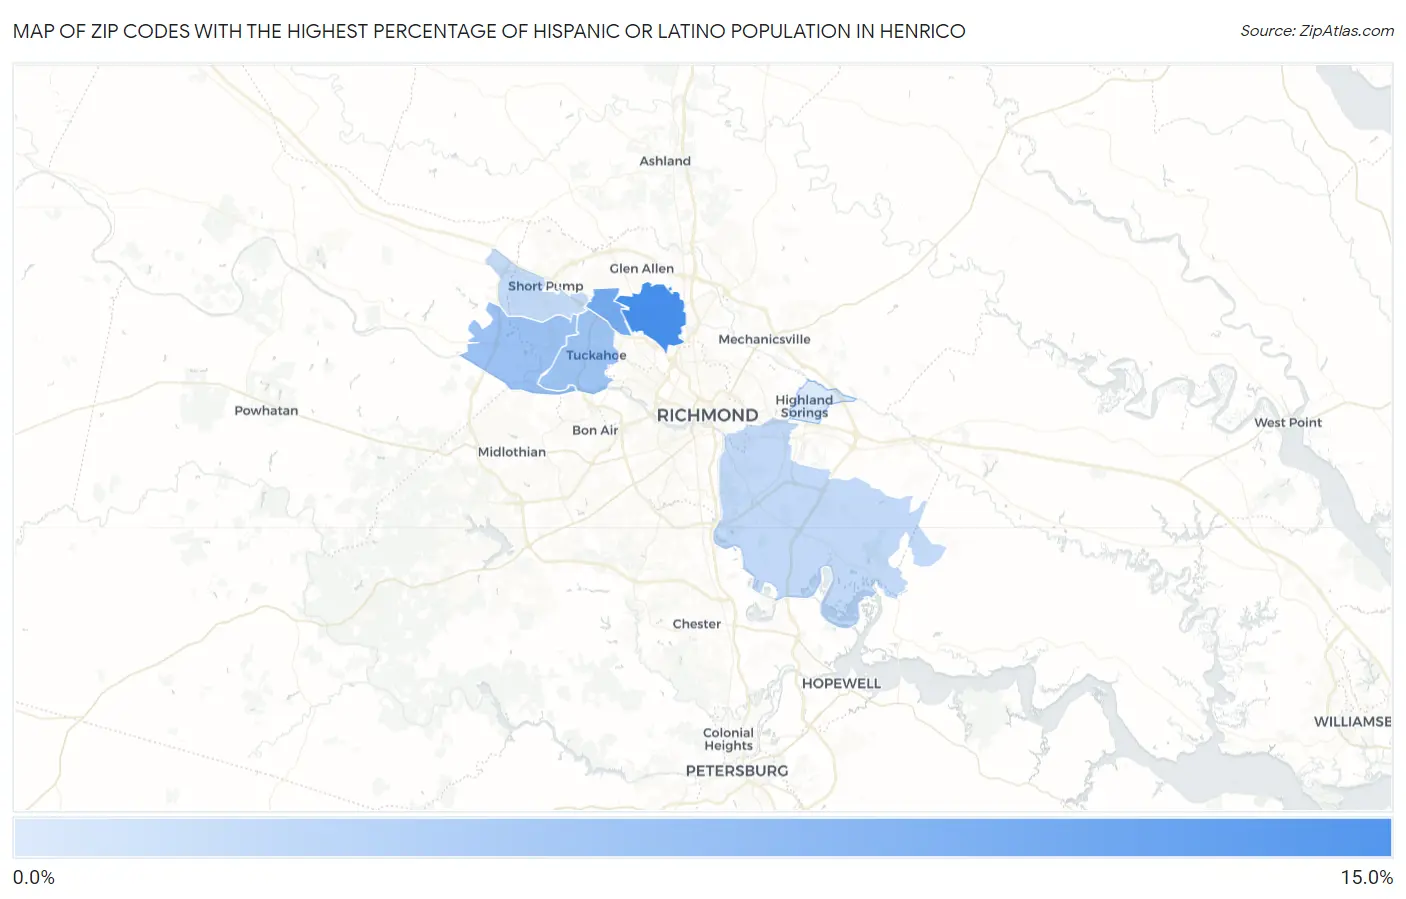Click the color gradient legend bar
The width and height of the screenshot is (1406, 899).
702,838
